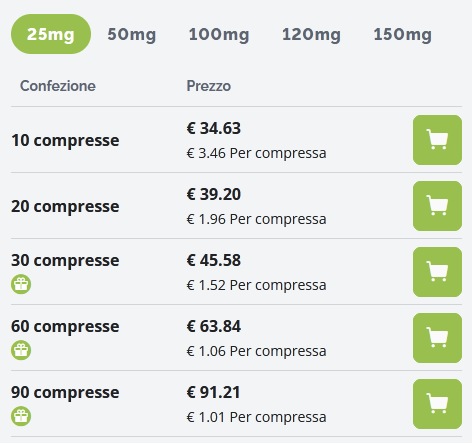The image size is (472, 443).
Task: Click gift icon under 90 compresse
Action: pos(21,416)
